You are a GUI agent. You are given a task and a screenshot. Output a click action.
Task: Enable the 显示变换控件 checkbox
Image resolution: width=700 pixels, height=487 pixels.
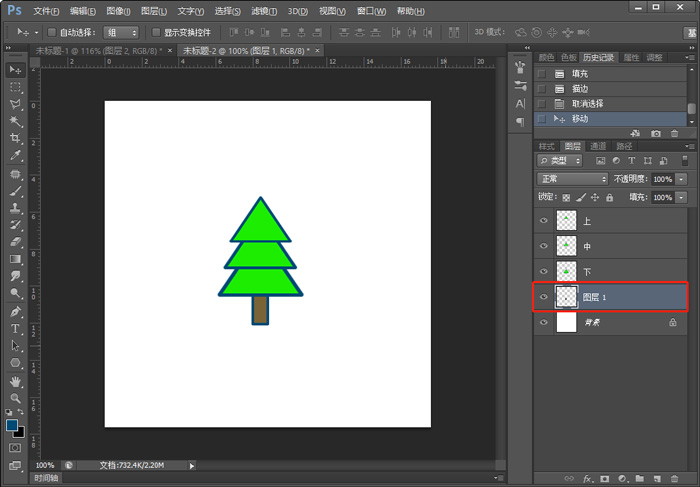click(156, 32)
